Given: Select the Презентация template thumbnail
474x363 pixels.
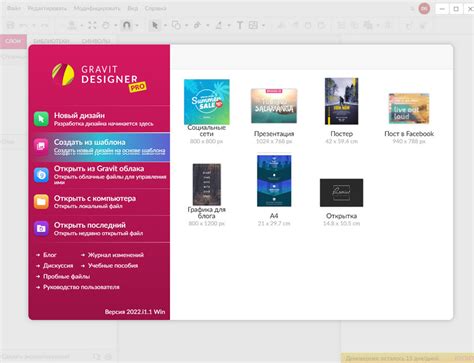Looking at the screenshot, I should coord(274,106).
